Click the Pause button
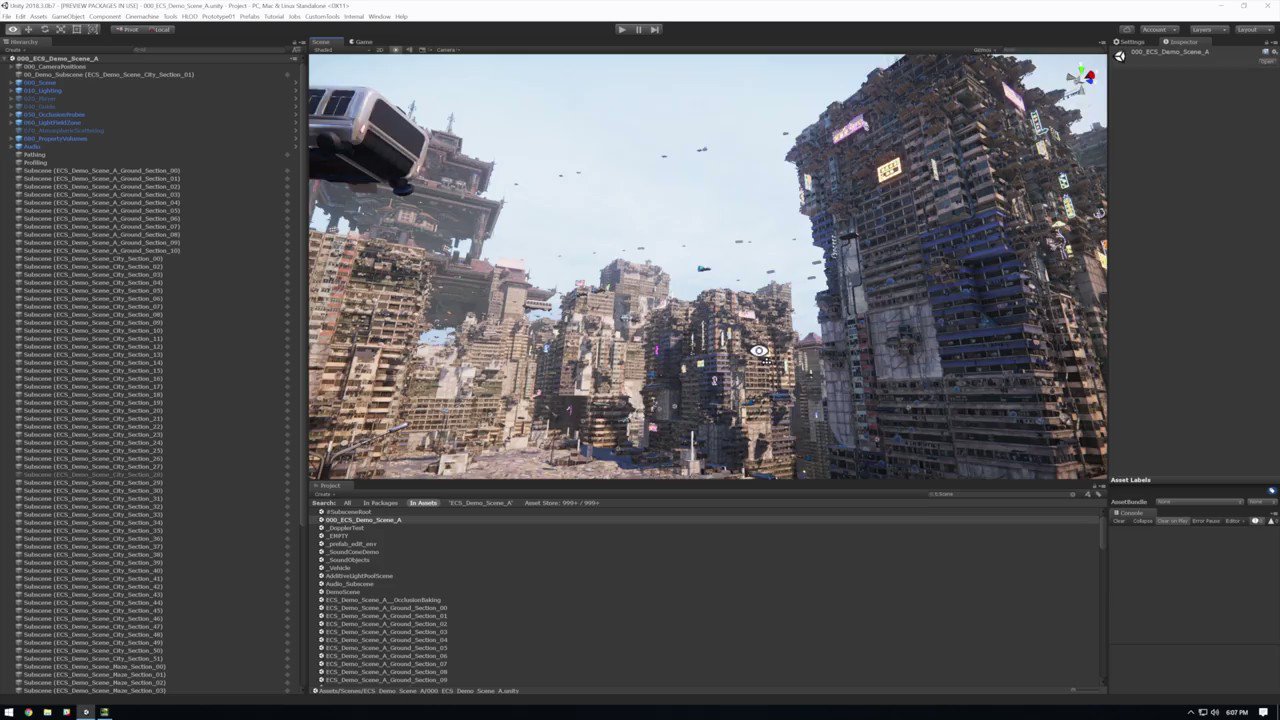The height and width of the screenshot is (720, 1280). pos(638,29)
